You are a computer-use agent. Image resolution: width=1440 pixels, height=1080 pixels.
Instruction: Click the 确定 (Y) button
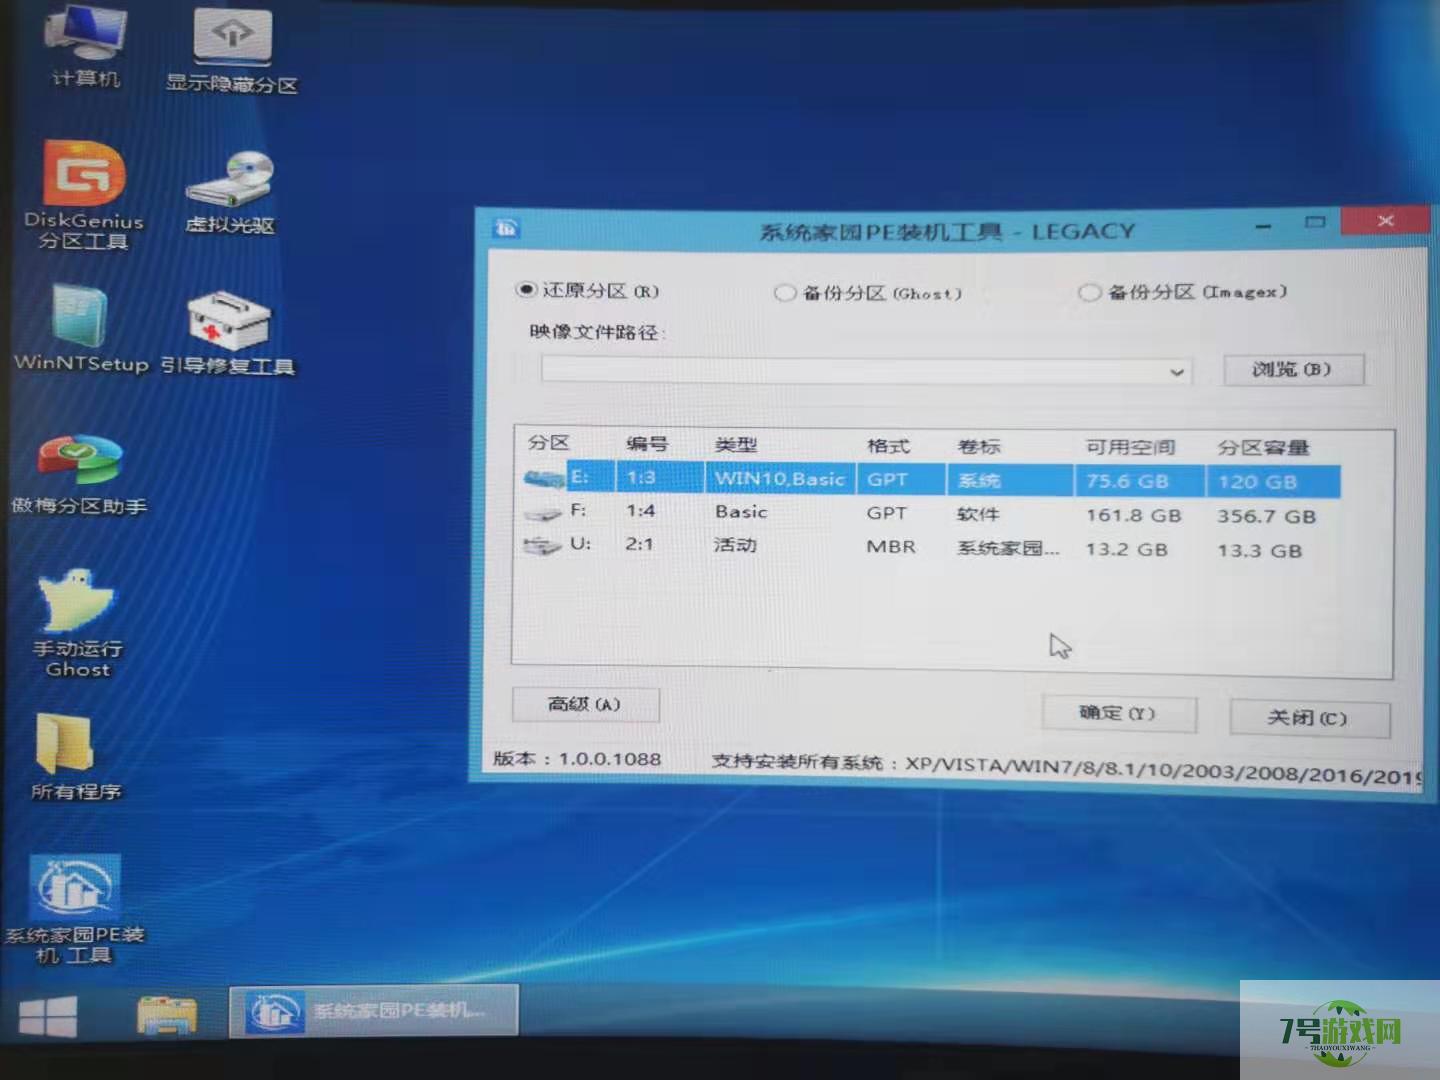pos(1118,713)
